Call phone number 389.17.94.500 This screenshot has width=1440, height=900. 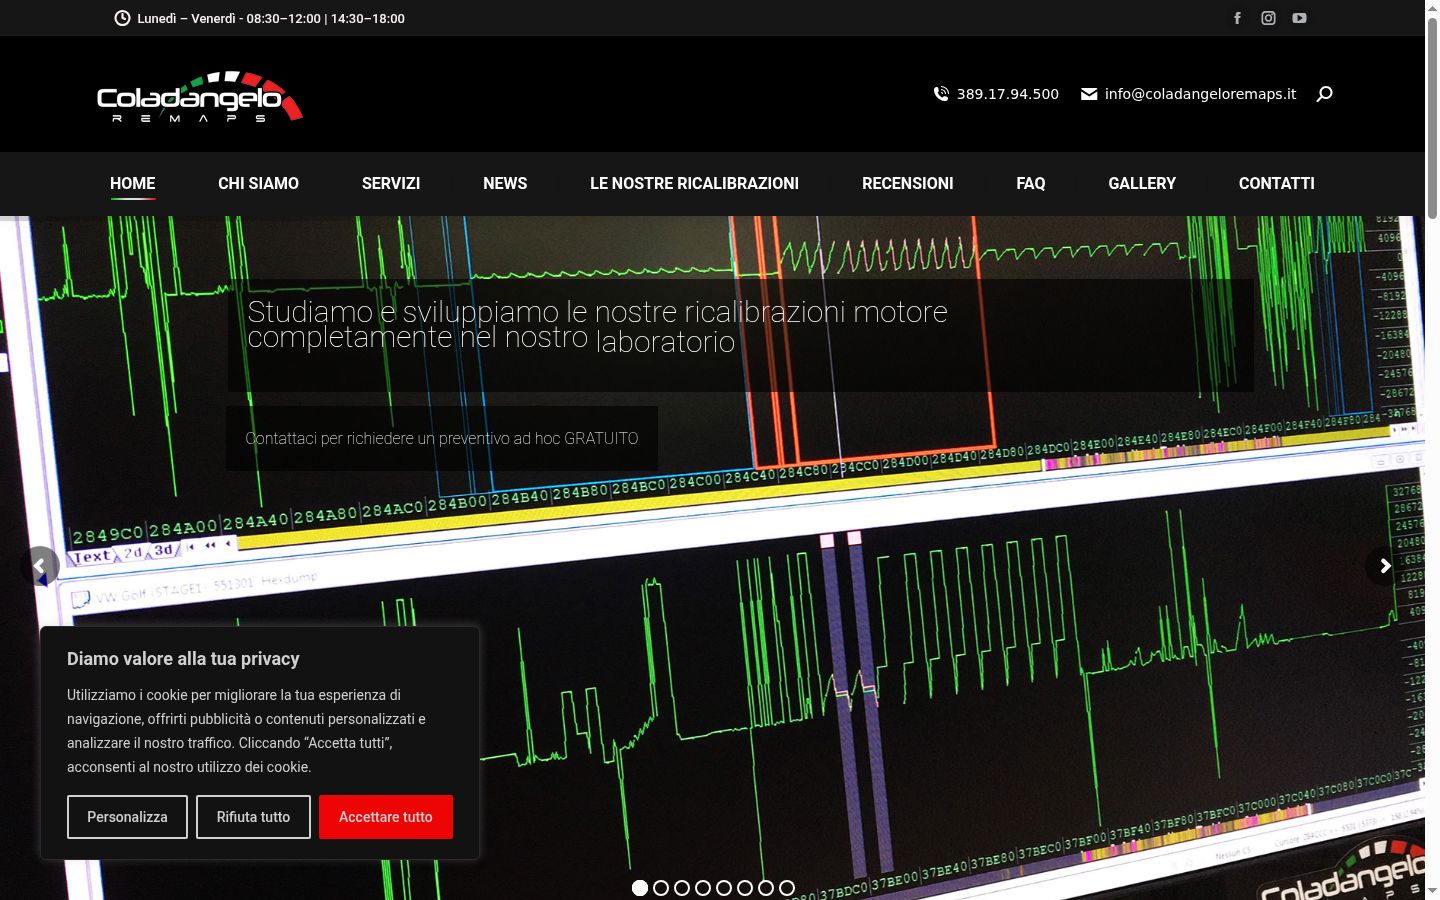(996, 94)
